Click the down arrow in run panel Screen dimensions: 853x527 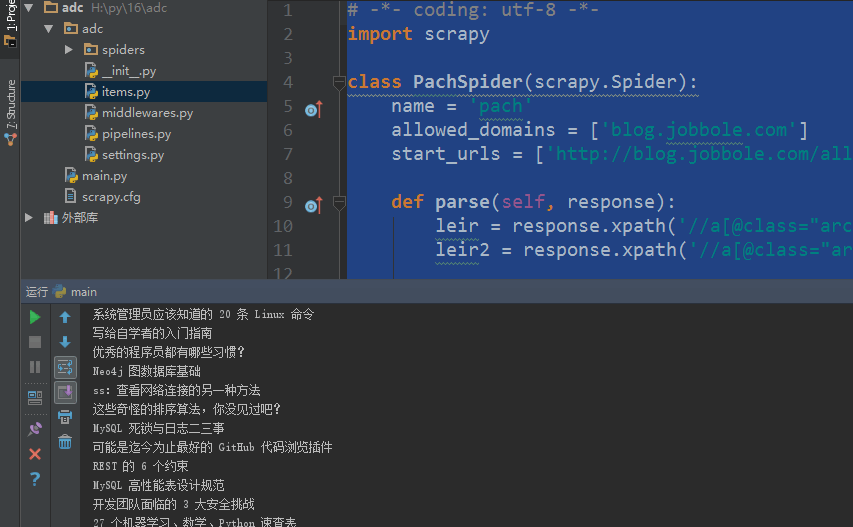coord(65,342)
